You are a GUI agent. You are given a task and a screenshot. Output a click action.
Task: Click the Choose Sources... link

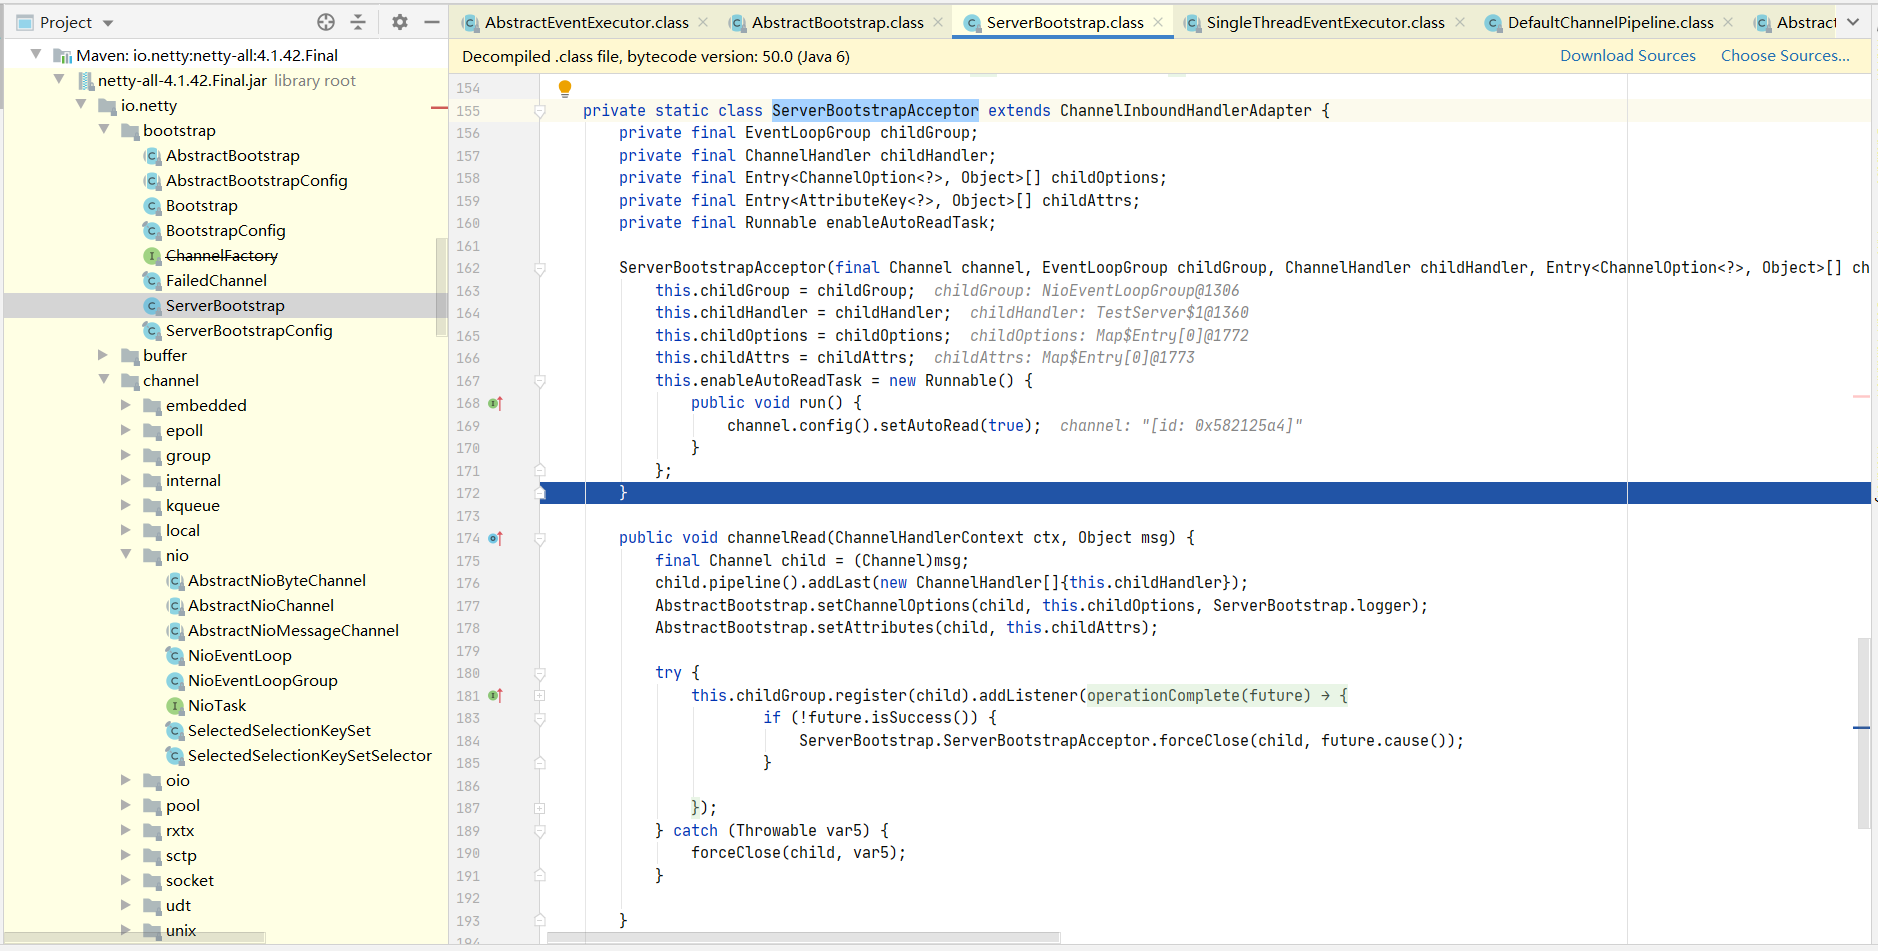click(1785, 56)
